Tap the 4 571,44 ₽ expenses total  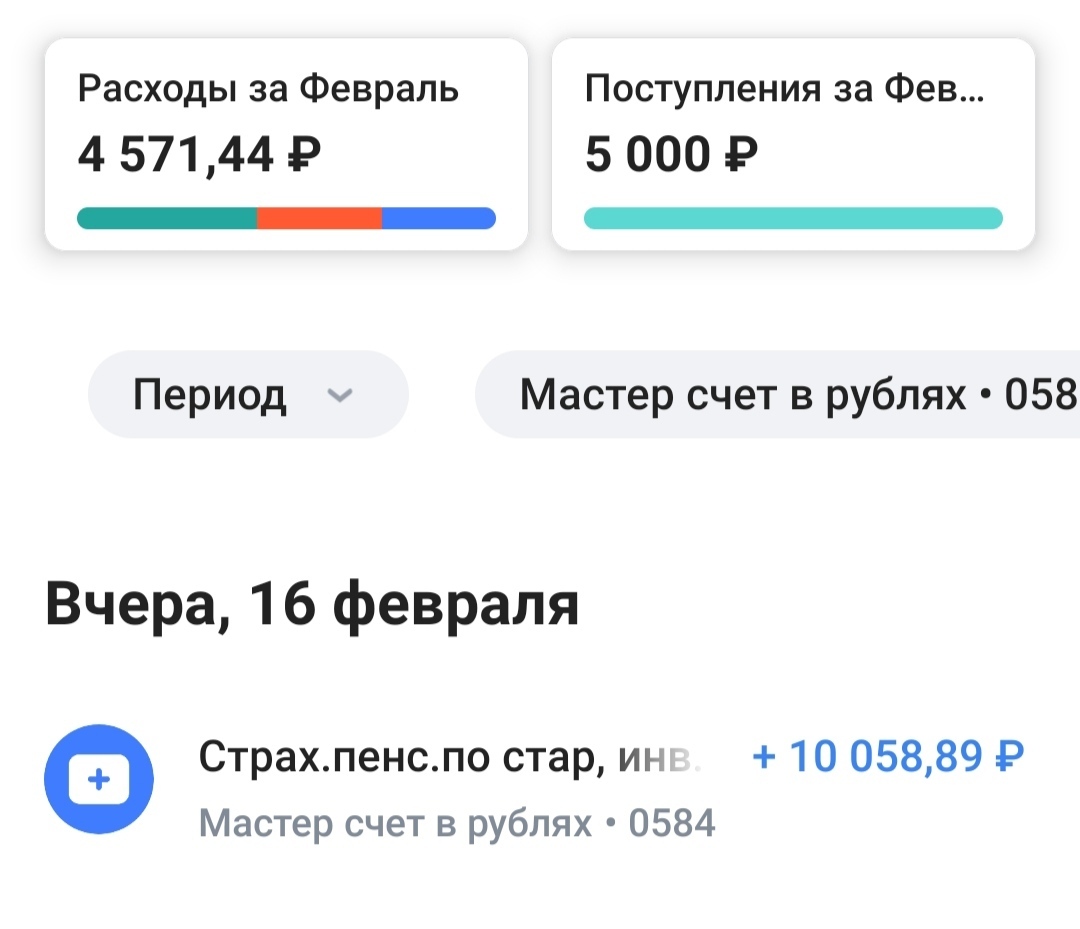[x=200, y=155]
